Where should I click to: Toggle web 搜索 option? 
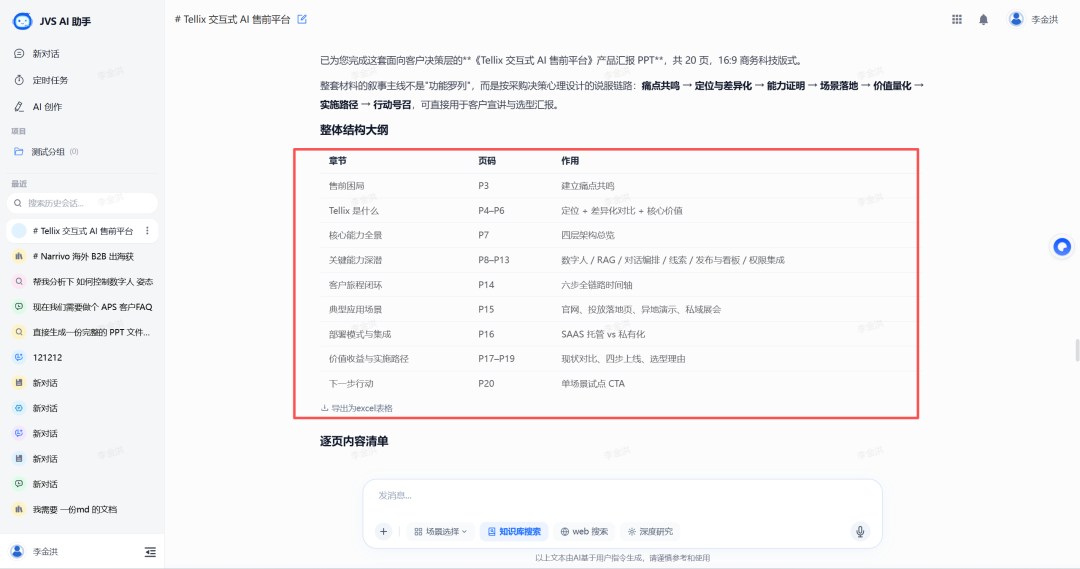[584, 531]
